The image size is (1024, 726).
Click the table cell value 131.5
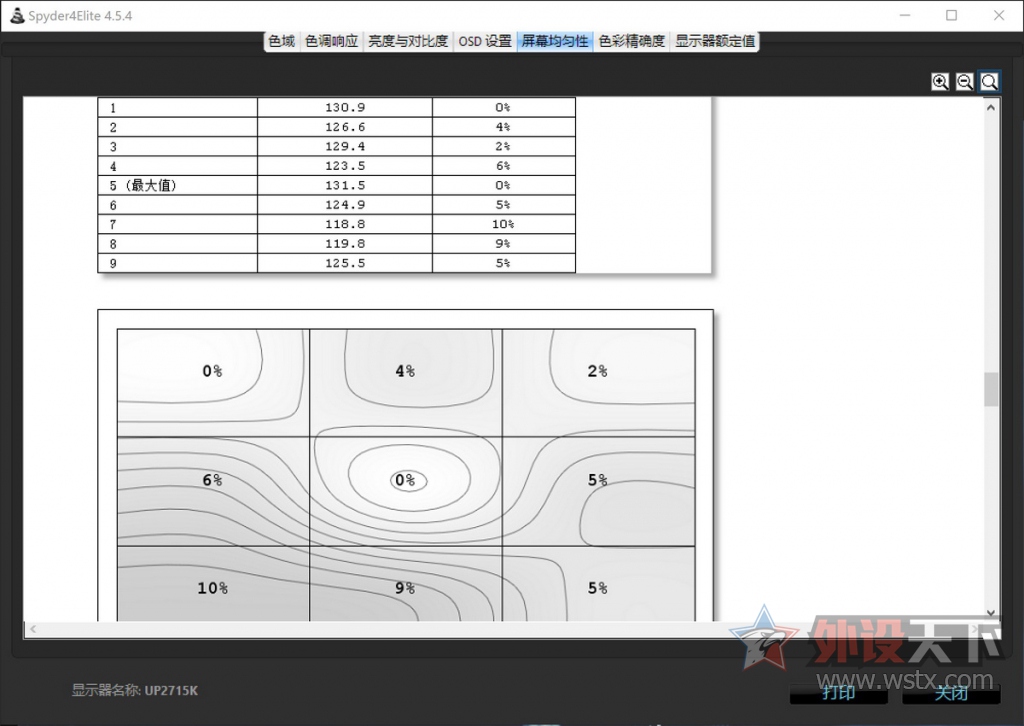(345, 185)
